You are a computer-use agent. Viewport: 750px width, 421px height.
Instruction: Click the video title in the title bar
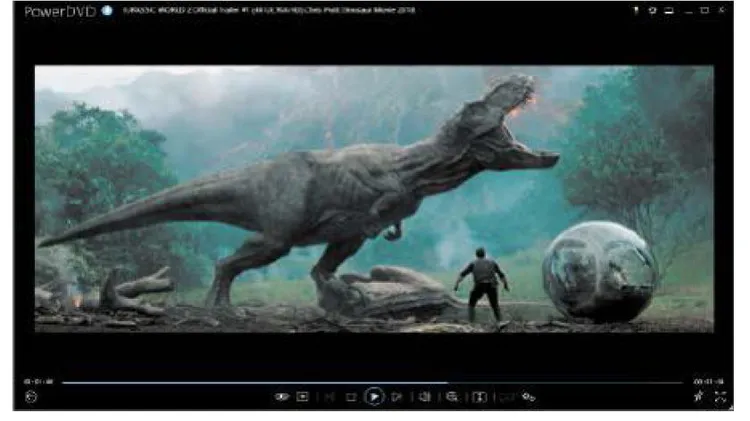coord(269,10)
